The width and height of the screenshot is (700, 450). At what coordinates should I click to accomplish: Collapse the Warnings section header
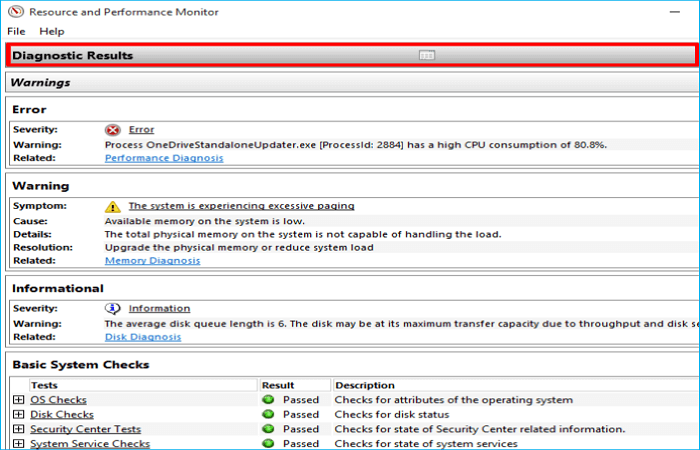click(40, 82)
